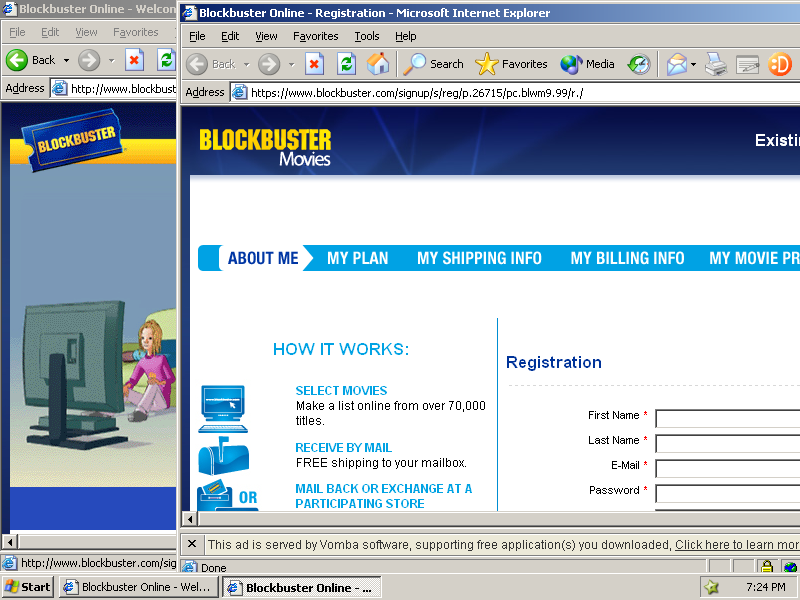Click the mailbox Receive by Mail icon
This screenshot has width=800, height=600.
pyautogui.click(x=223, y=455)
